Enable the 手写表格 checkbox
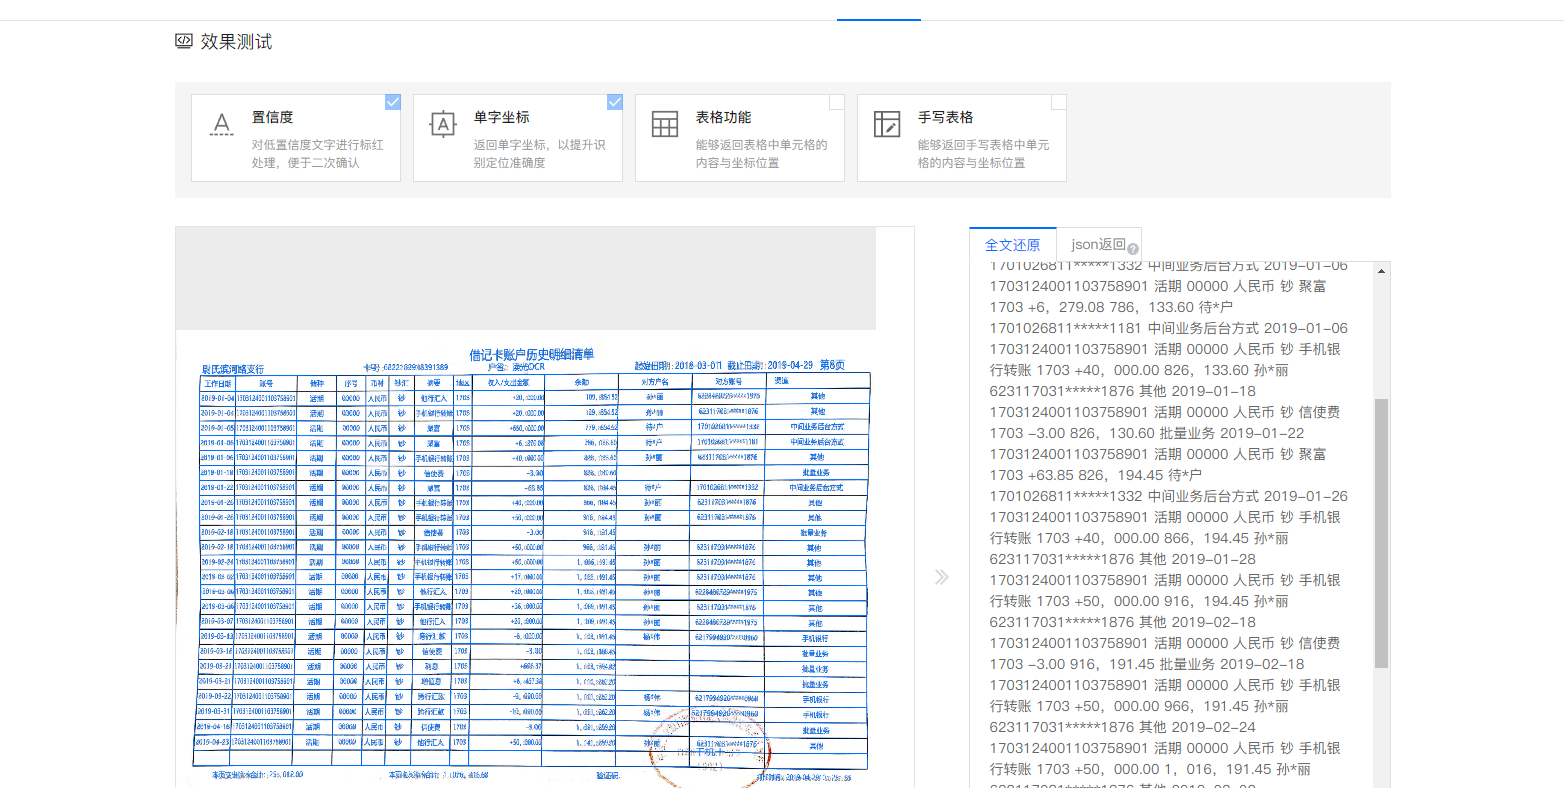Screen dimensions: 1564x788 [1059, 102]
